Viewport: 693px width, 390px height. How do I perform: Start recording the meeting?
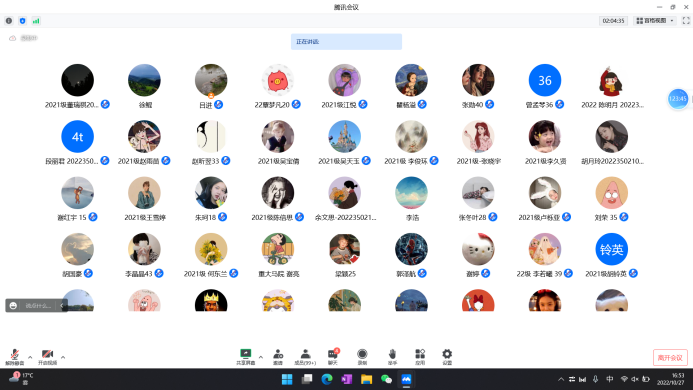tap(362, 356)
